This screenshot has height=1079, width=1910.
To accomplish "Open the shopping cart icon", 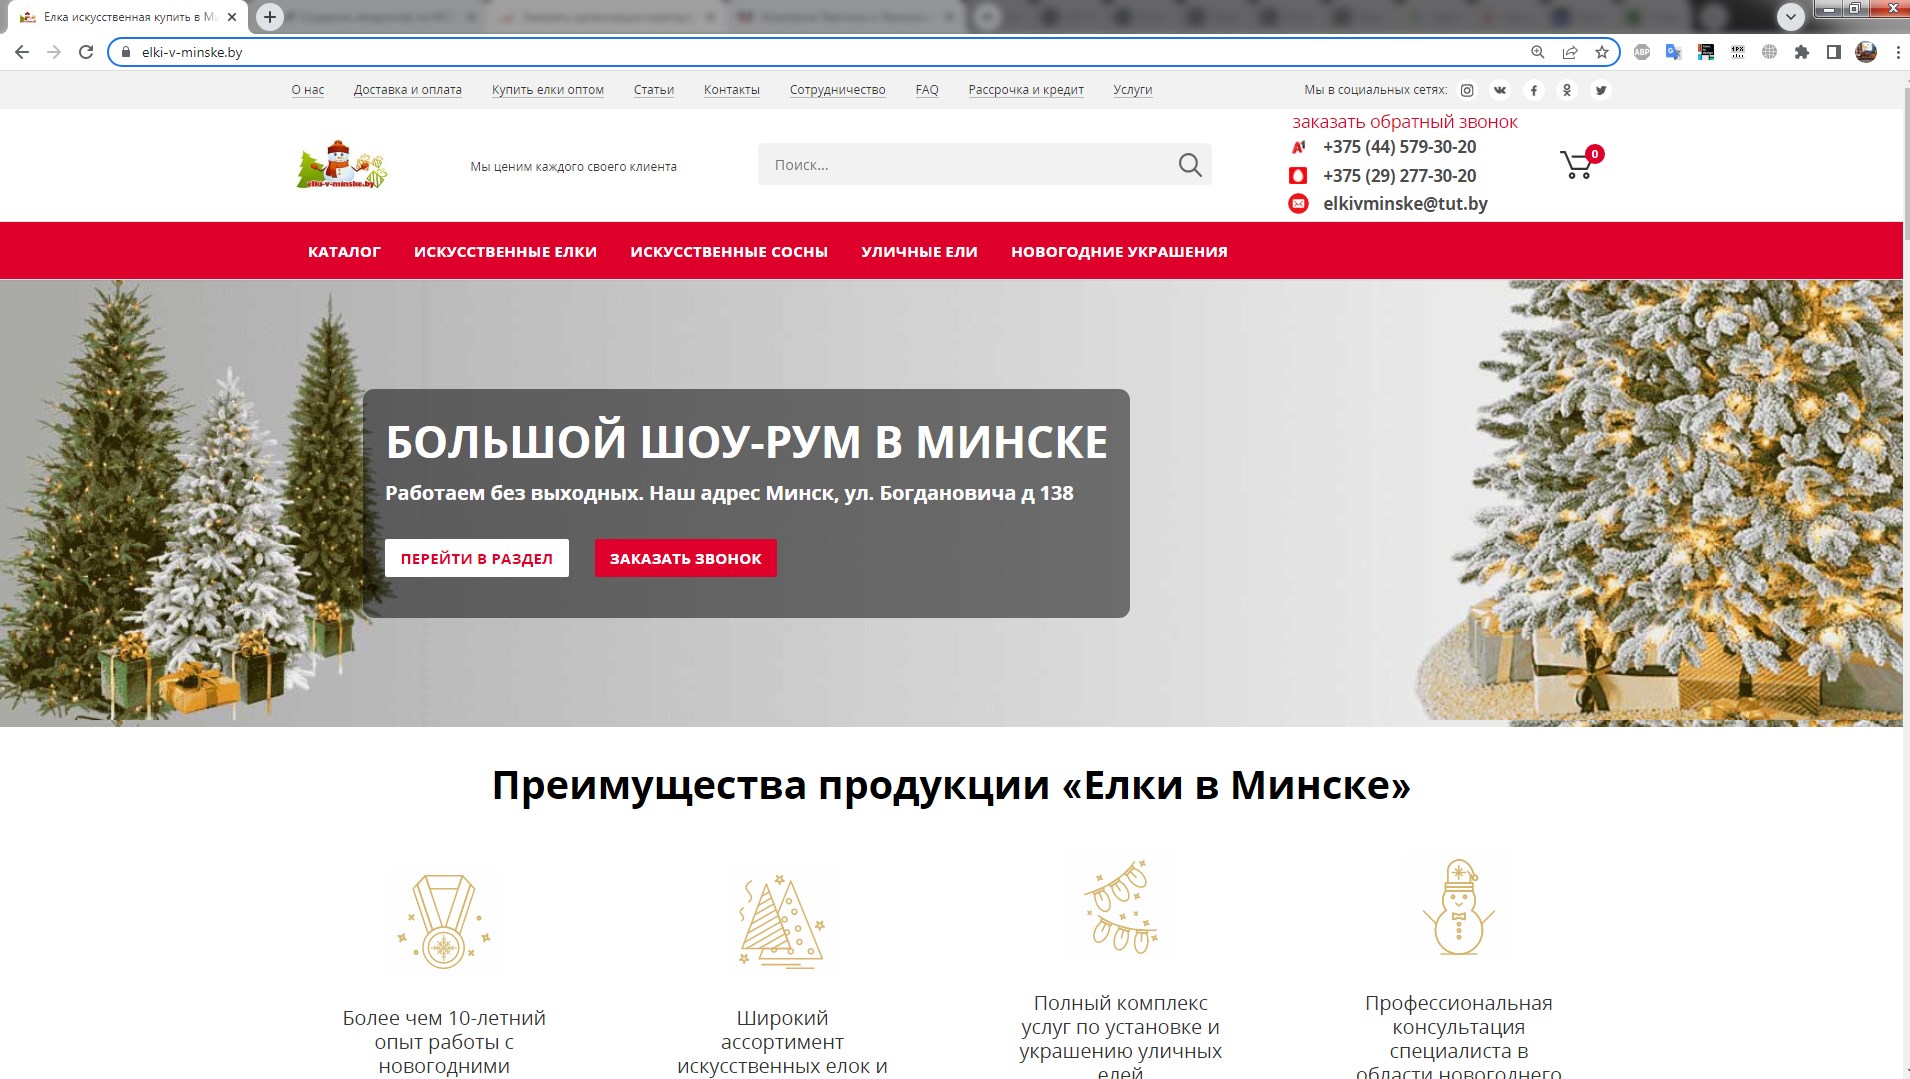I will (1577, 165).
